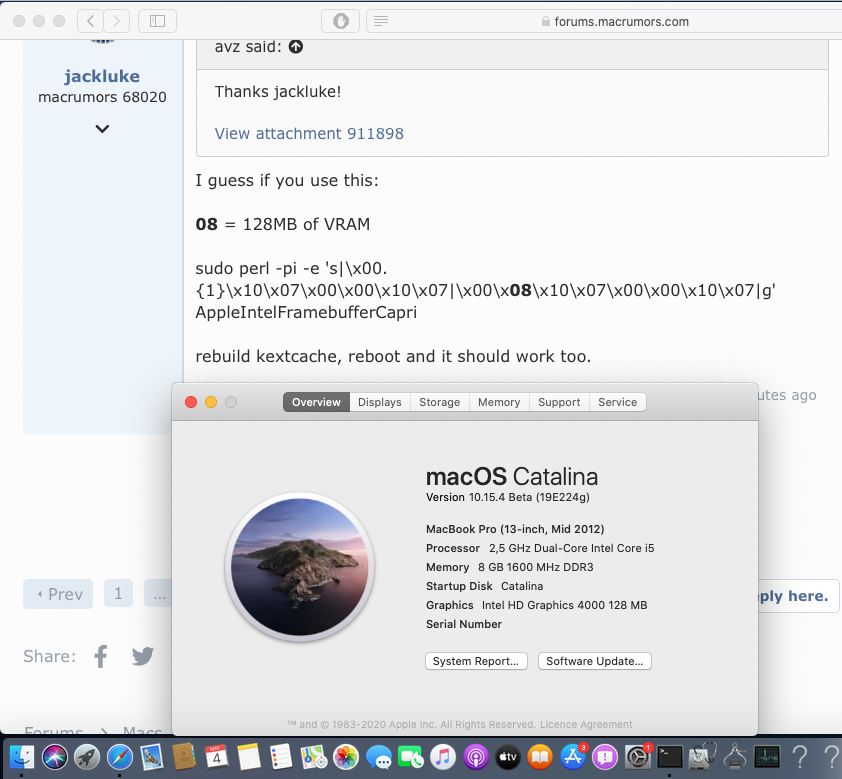Open Terminal icon in the Dock

click(670, 757)
